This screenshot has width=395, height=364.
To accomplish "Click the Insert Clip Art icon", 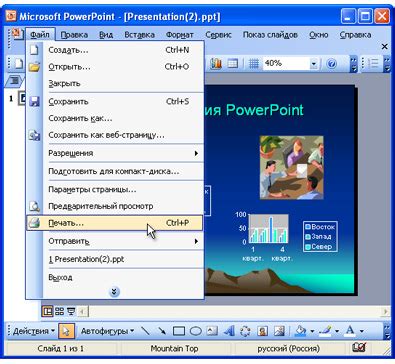I will [x=263, y=331].
